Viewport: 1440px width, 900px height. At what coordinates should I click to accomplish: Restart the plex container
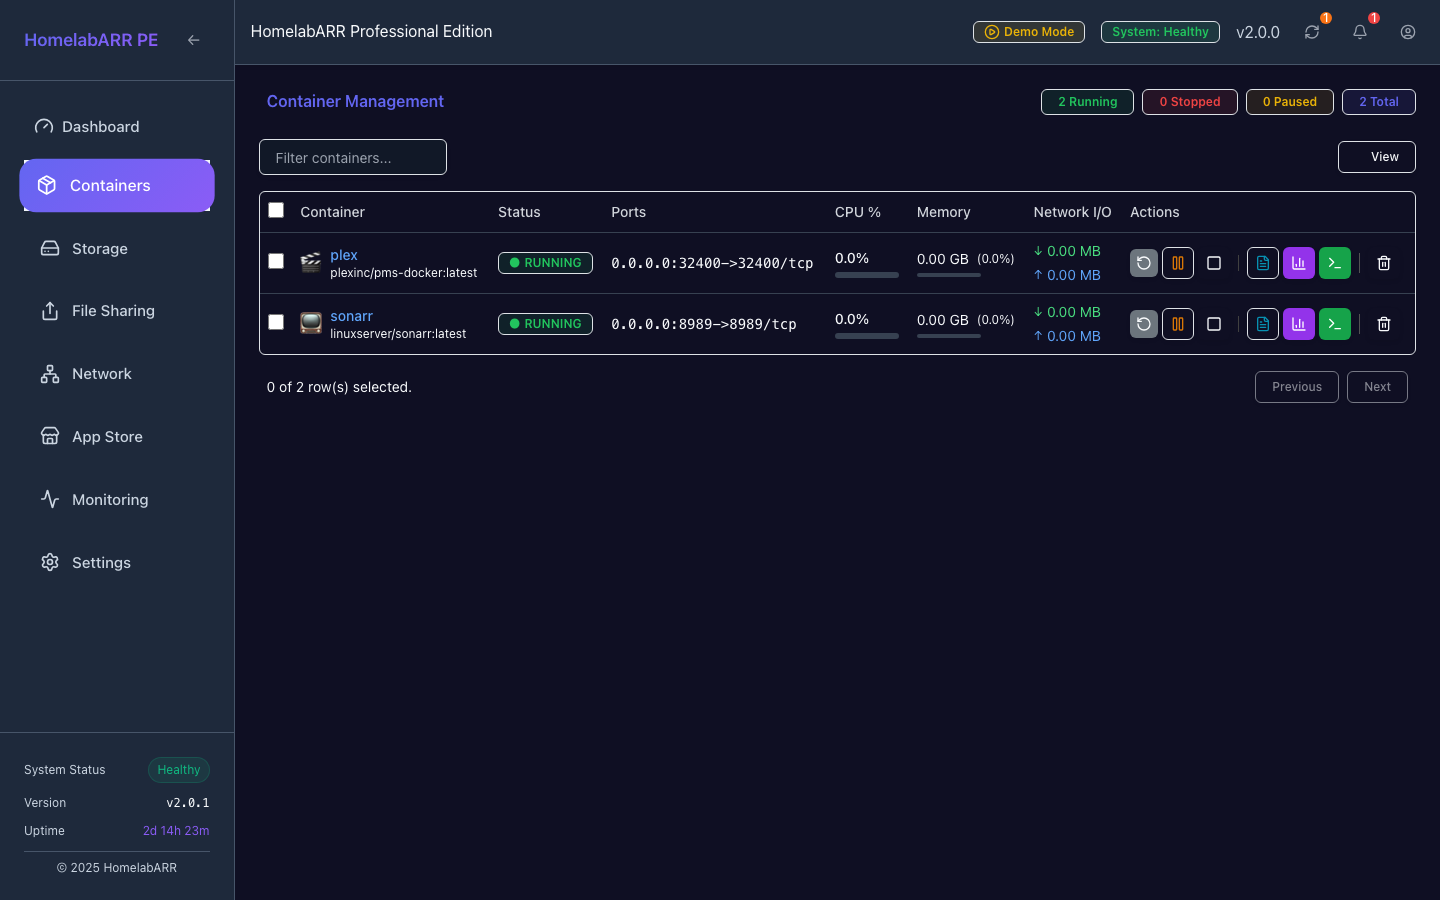click(1143, 263)
